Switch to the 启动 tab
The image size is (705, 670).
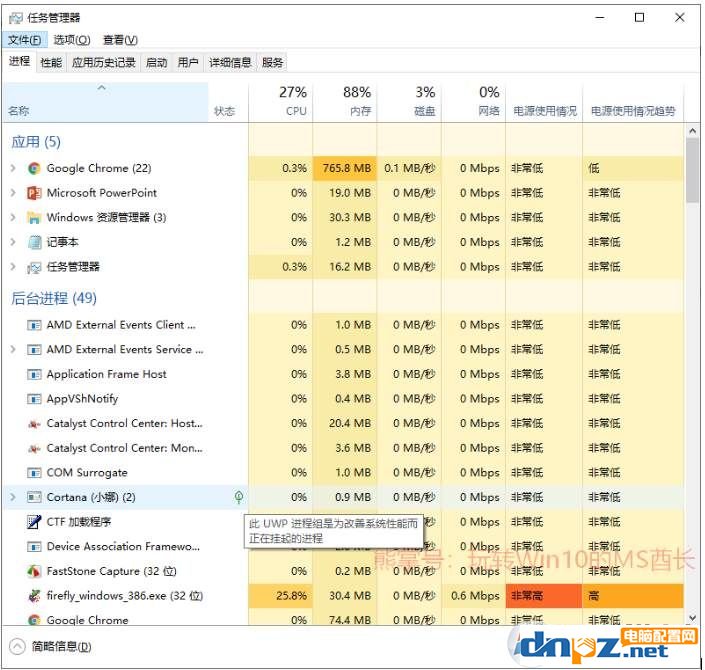click(156, 63)
